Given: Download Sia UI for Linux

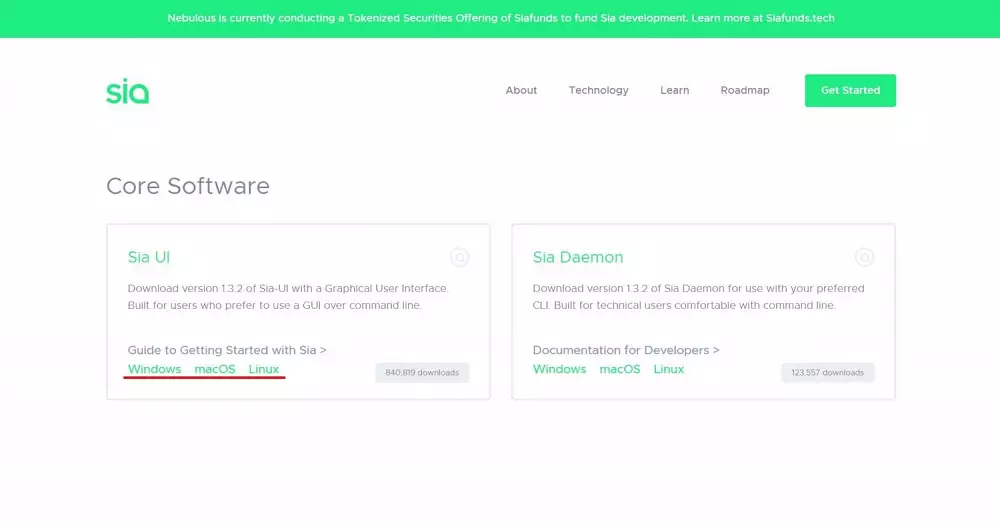Looking at the screenshot, I should click(264, 369).
